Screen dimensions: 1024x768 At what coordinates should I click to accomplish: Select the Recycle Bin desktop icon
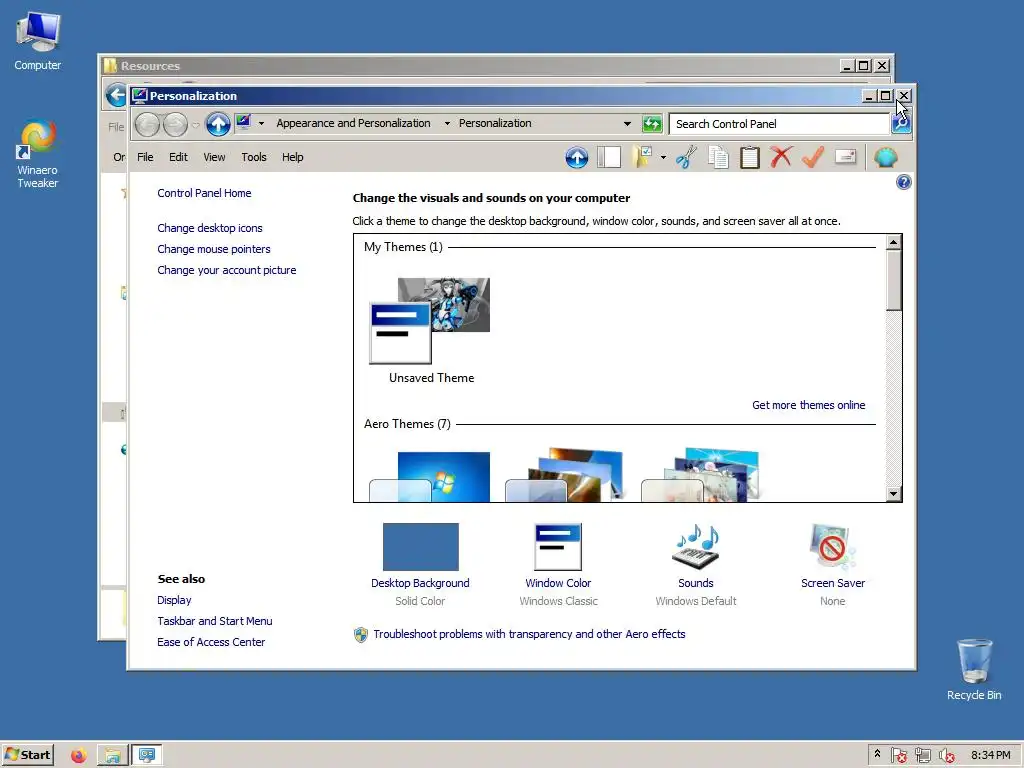click(974, 669)
